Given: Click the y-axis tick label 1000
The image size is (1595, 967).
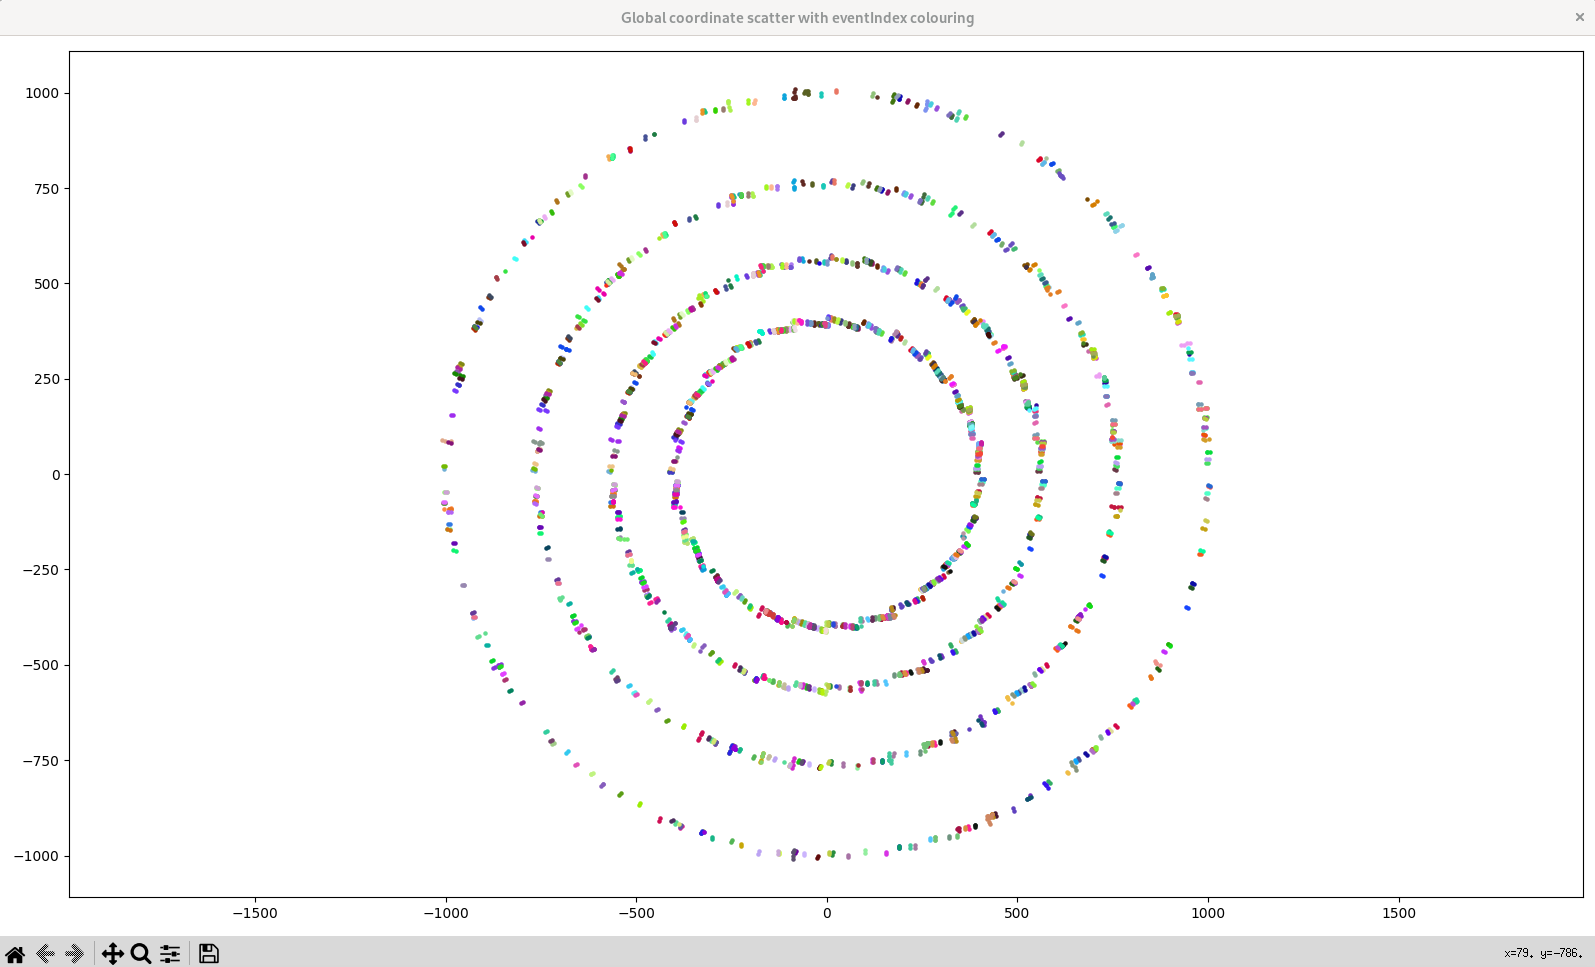Looking at the screenshot, I should pos(42,93).
